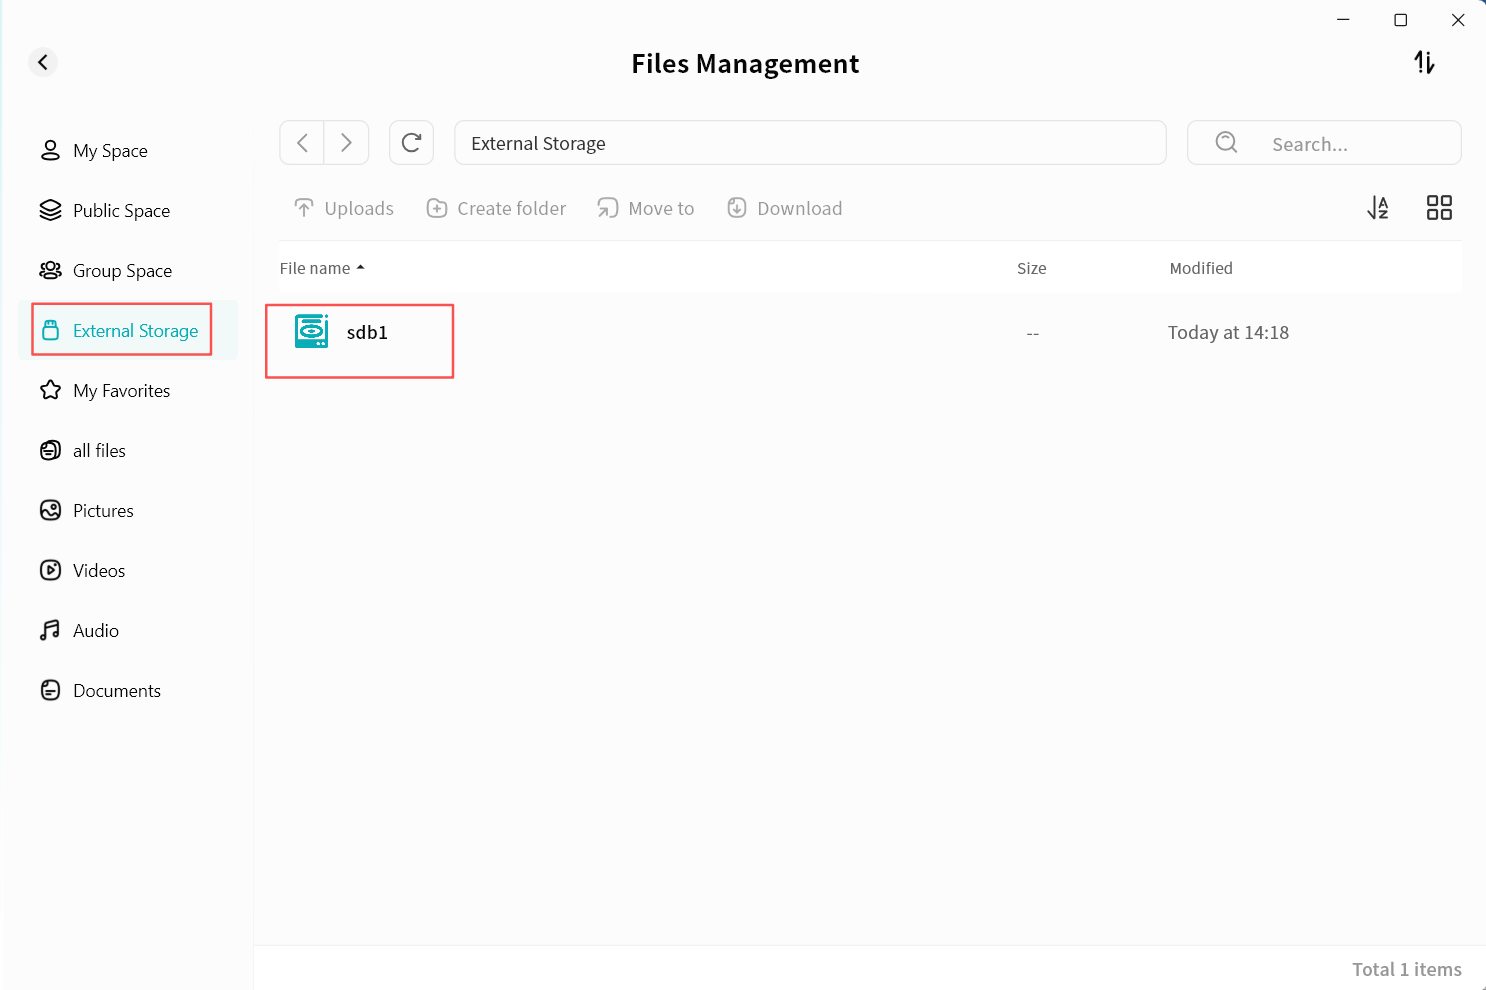The image size is (1486, 990).
Task: Navigate to previous folder with left chevron
Action: coord(302,143)
